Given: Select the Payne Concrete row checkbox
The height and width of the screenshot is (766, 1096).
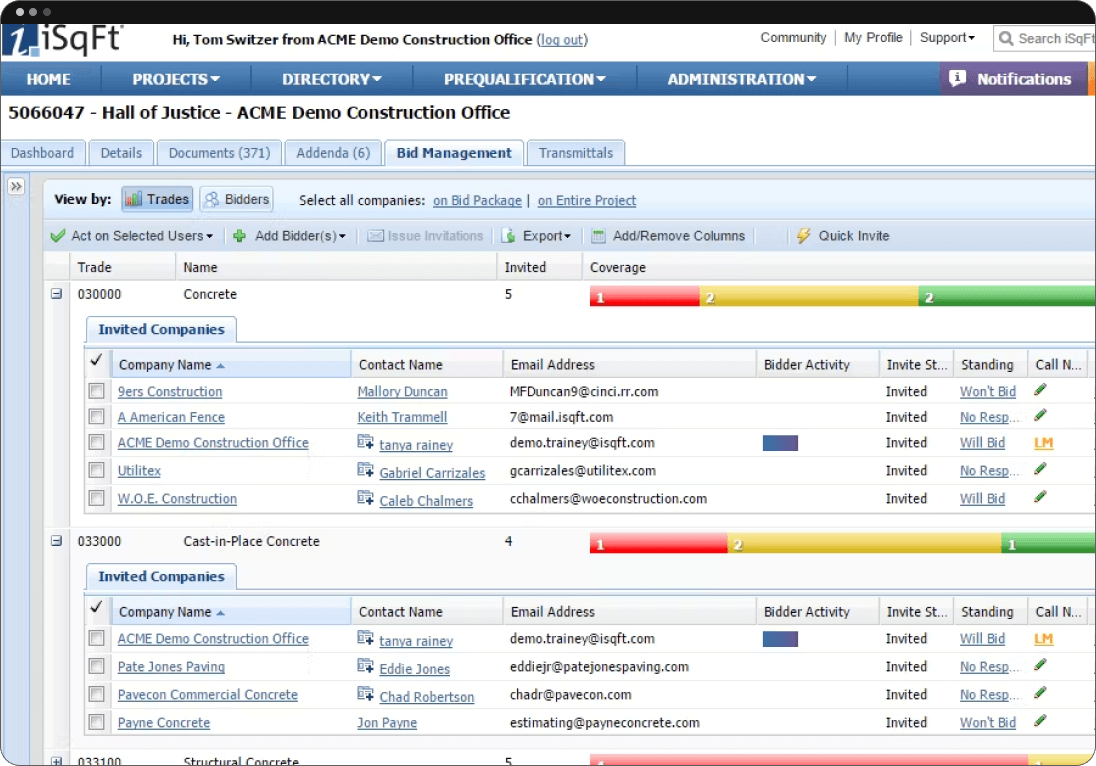Looking at the screenshot, I should click(x=97, y=722).
